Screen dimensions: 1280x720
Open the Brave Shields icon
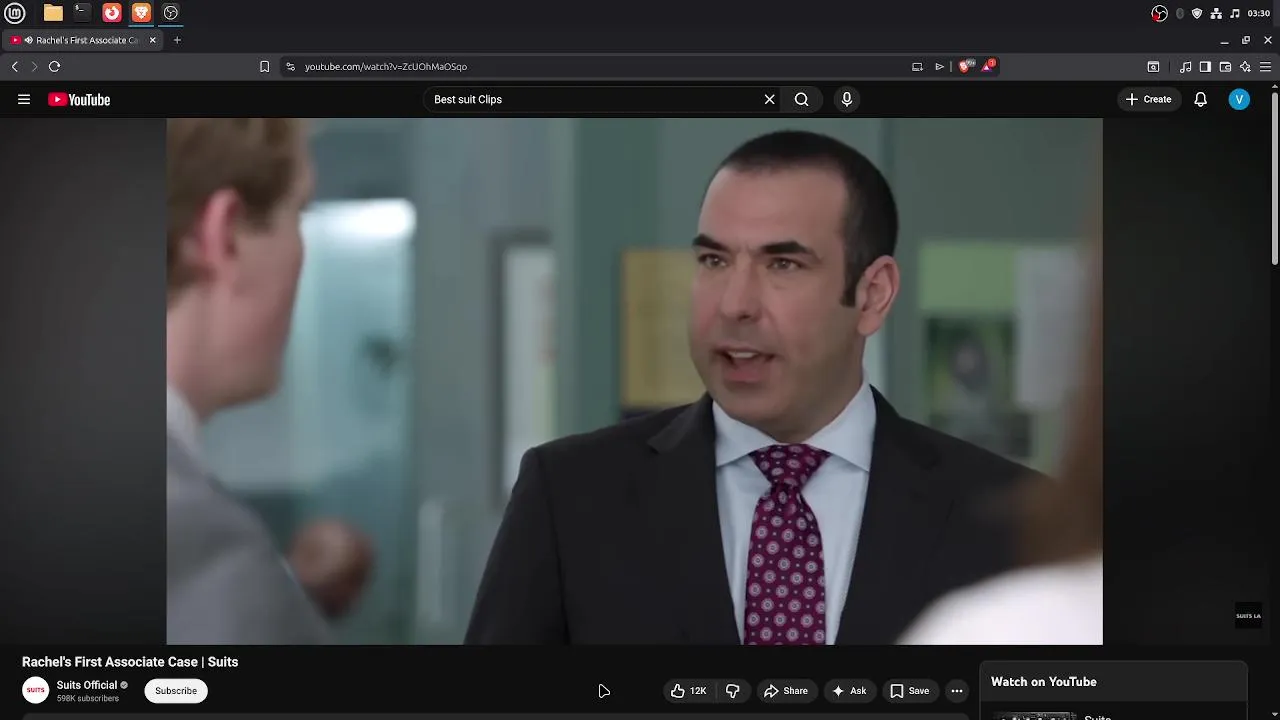pyautogui.click(x=965, y=66)
